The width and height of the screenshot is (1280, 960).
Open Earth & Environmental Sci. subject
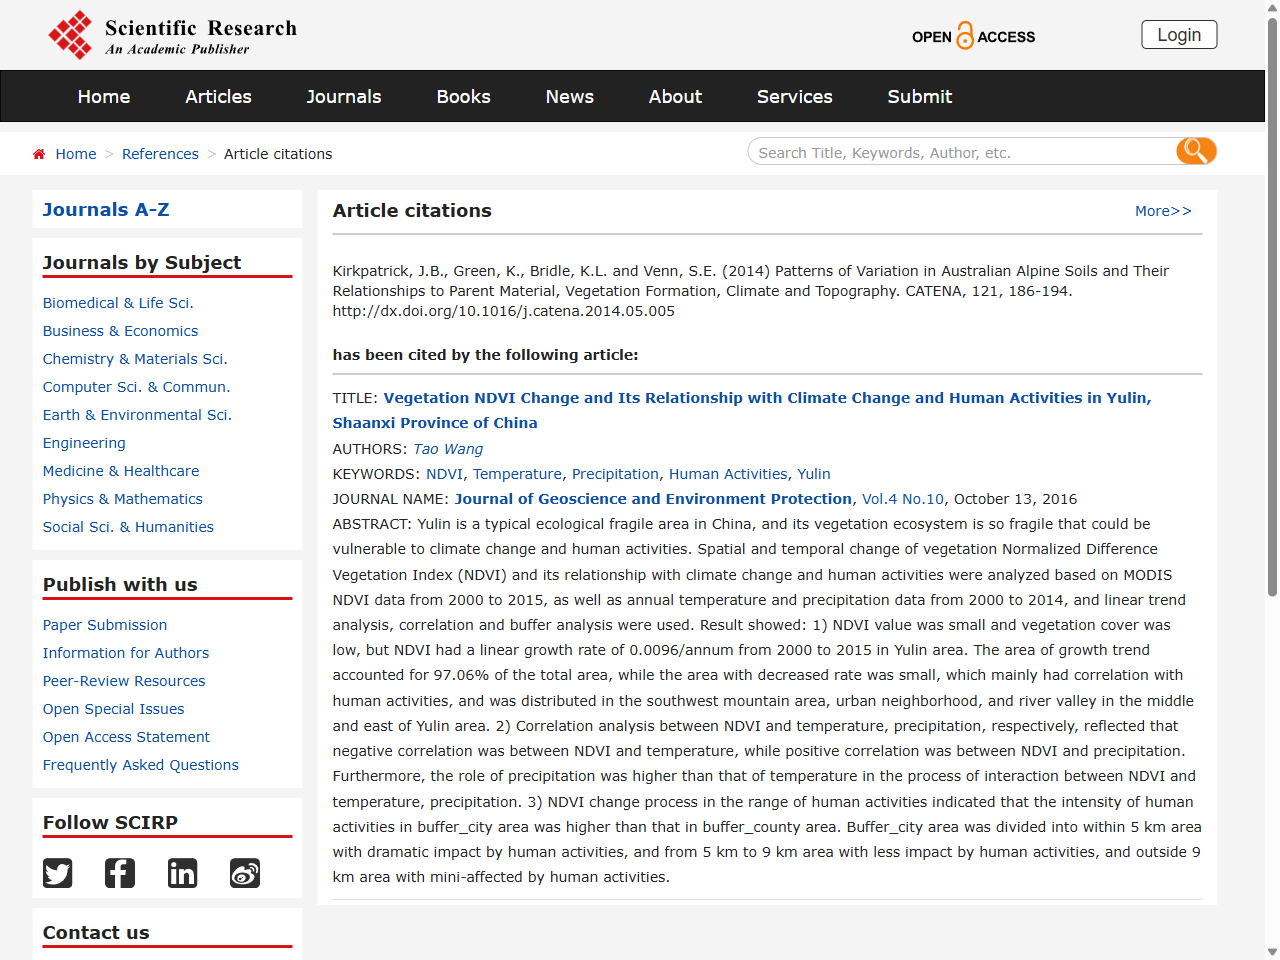tap(137, 415)
